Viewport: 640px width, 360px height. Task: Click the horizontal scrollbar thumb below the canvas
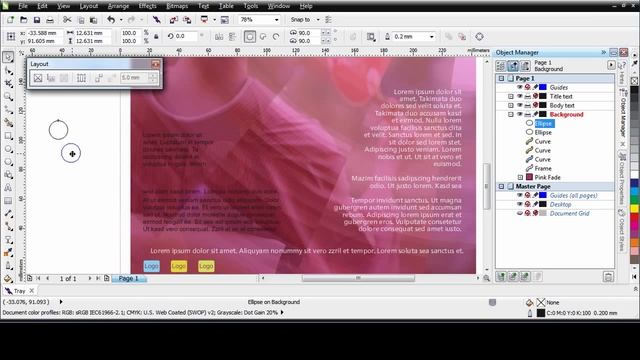pyautogui.click(x=358, y=278)
